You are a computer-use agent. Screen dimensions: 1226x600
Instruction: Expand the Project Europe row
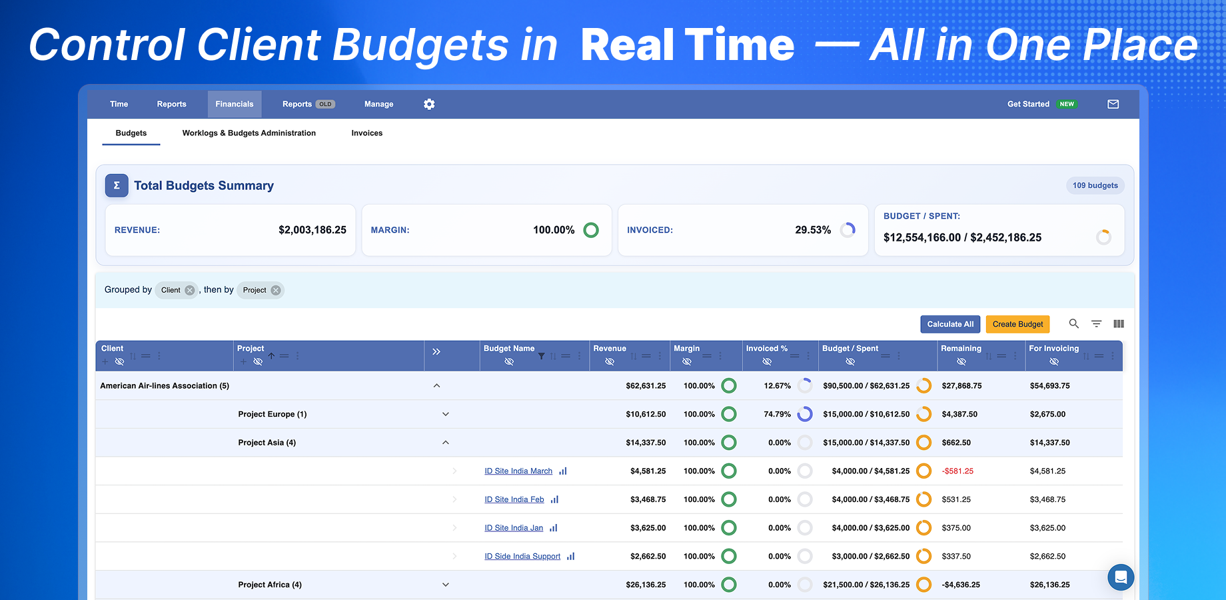pyautogui.click(x=446, y=414)
